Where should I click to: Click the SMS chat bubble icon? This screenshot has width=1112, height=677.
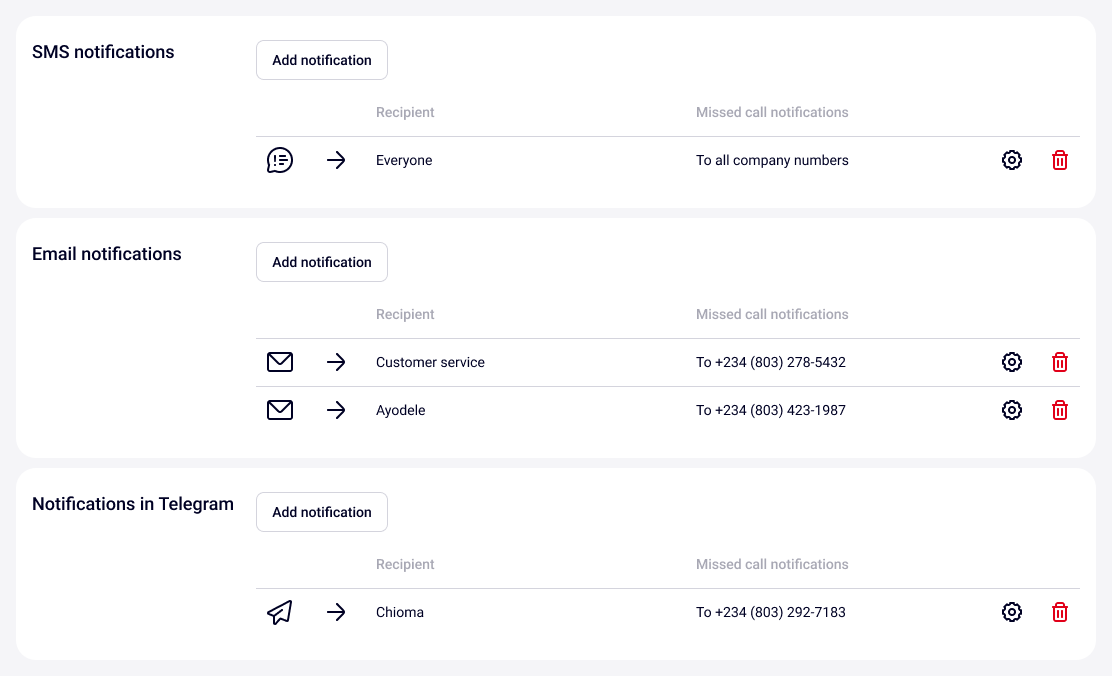tap(280, 160)
